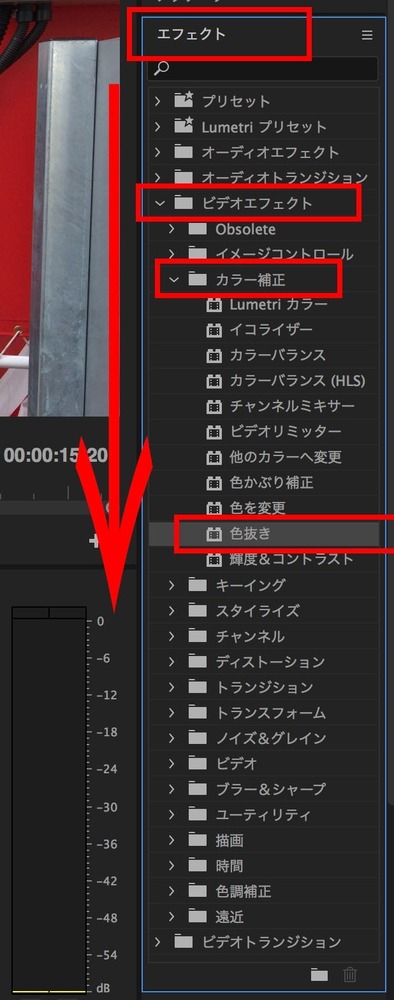Expand the ユーティリティ folder
This screenshot has height=1000, width=394.
(x=172, y=814)
